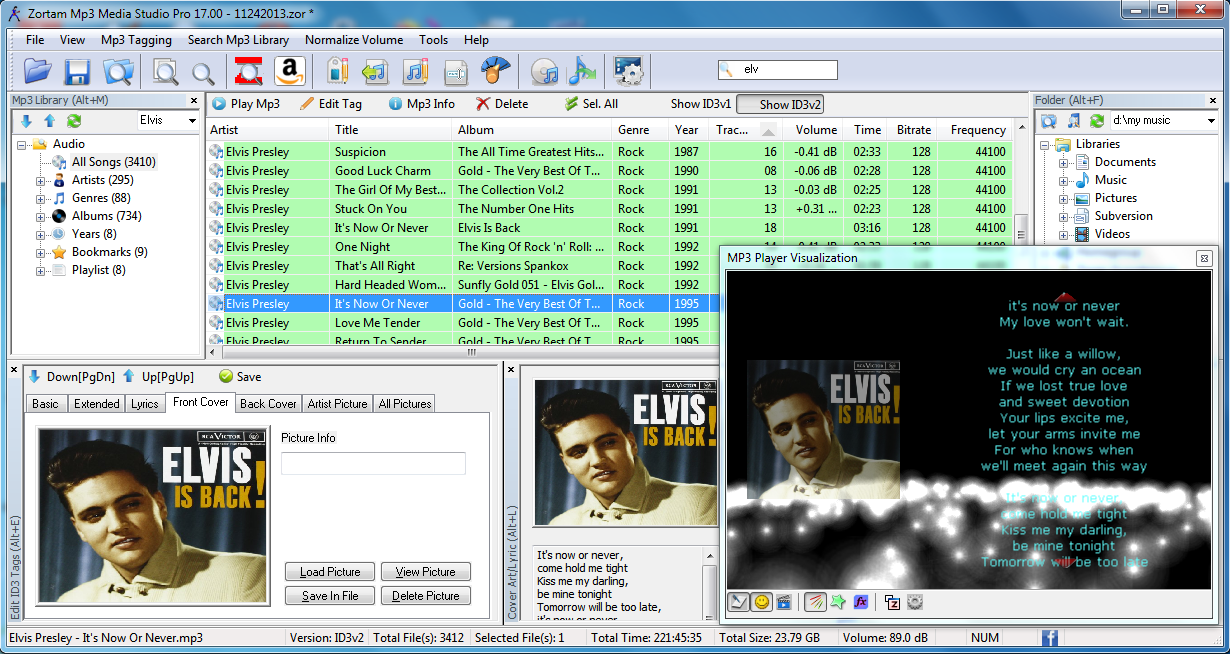Image resolution: width=1230 pixels, height=654 pixels.
Task: Click the View Picture button
Action: pyautogui.click(x=425, y=572)
